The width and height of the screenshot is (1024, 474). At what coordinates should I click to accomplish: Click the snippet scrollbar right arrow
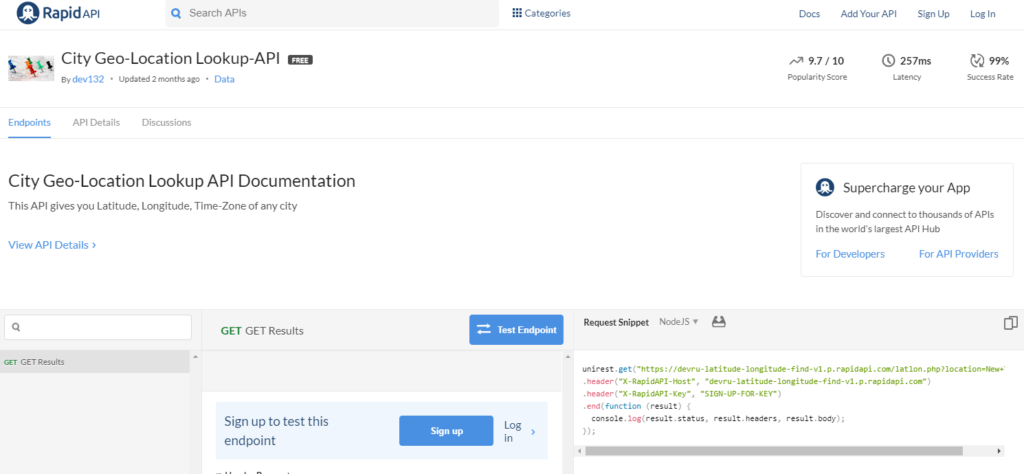click(999, 451)
